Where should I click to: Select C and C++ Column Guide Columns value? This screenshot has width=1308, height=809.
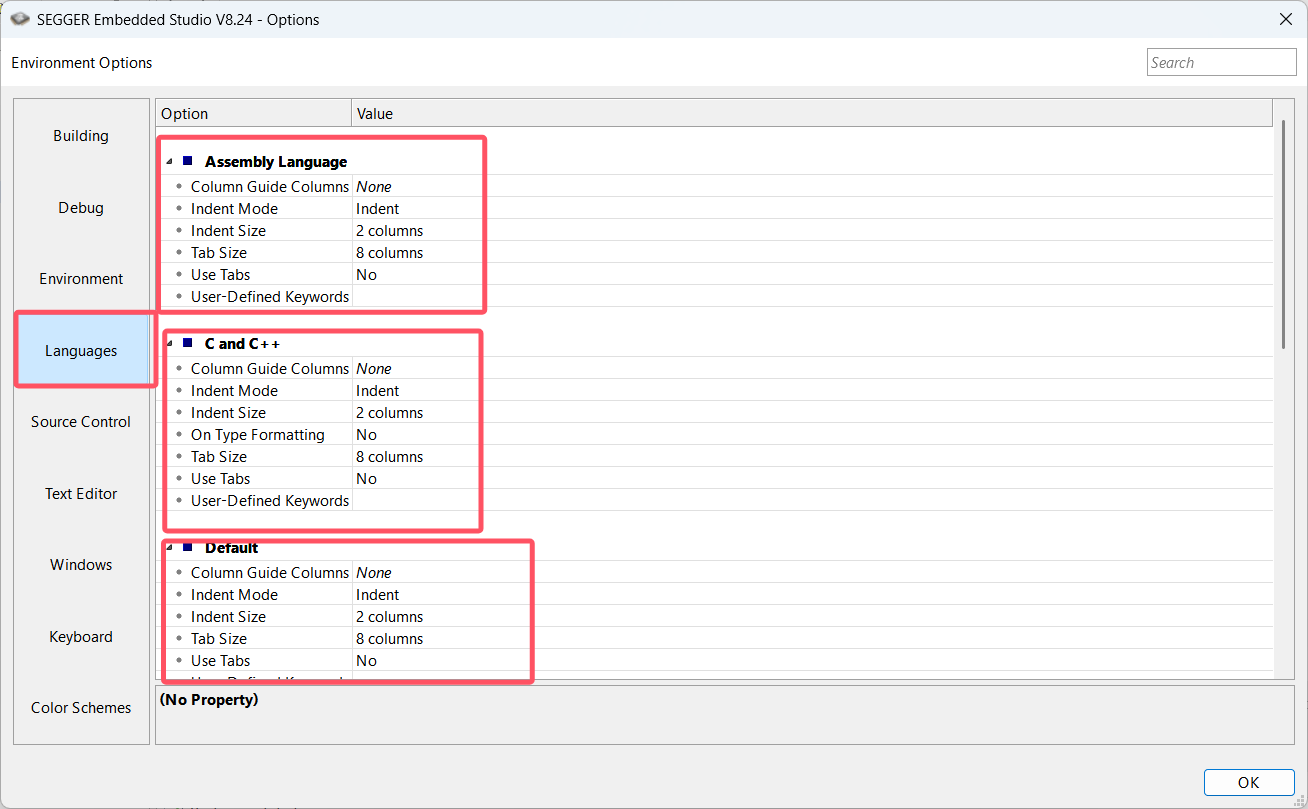coord(812,369)
